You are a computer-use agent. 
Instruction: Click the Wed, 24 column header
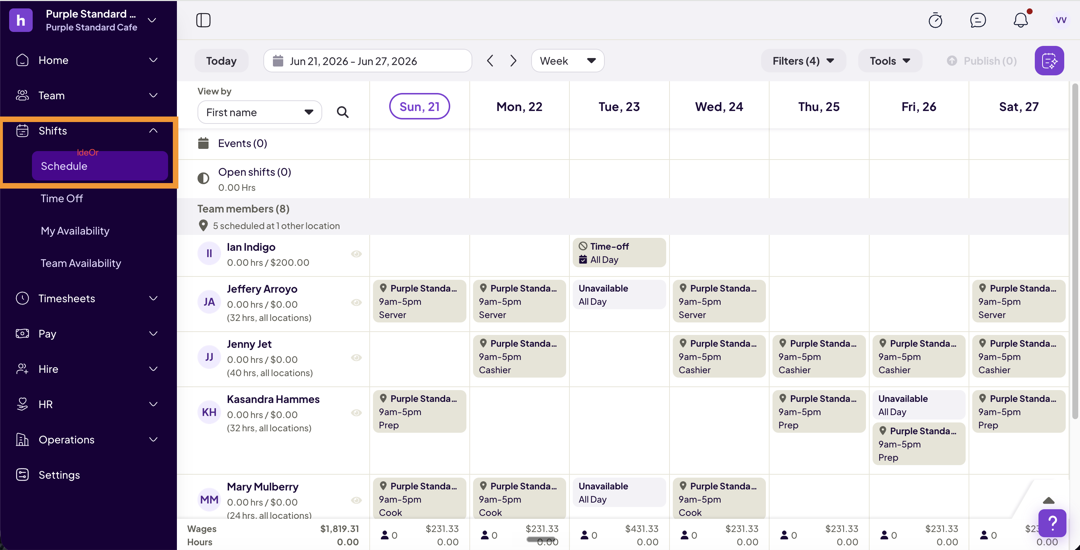click(719, 107)
